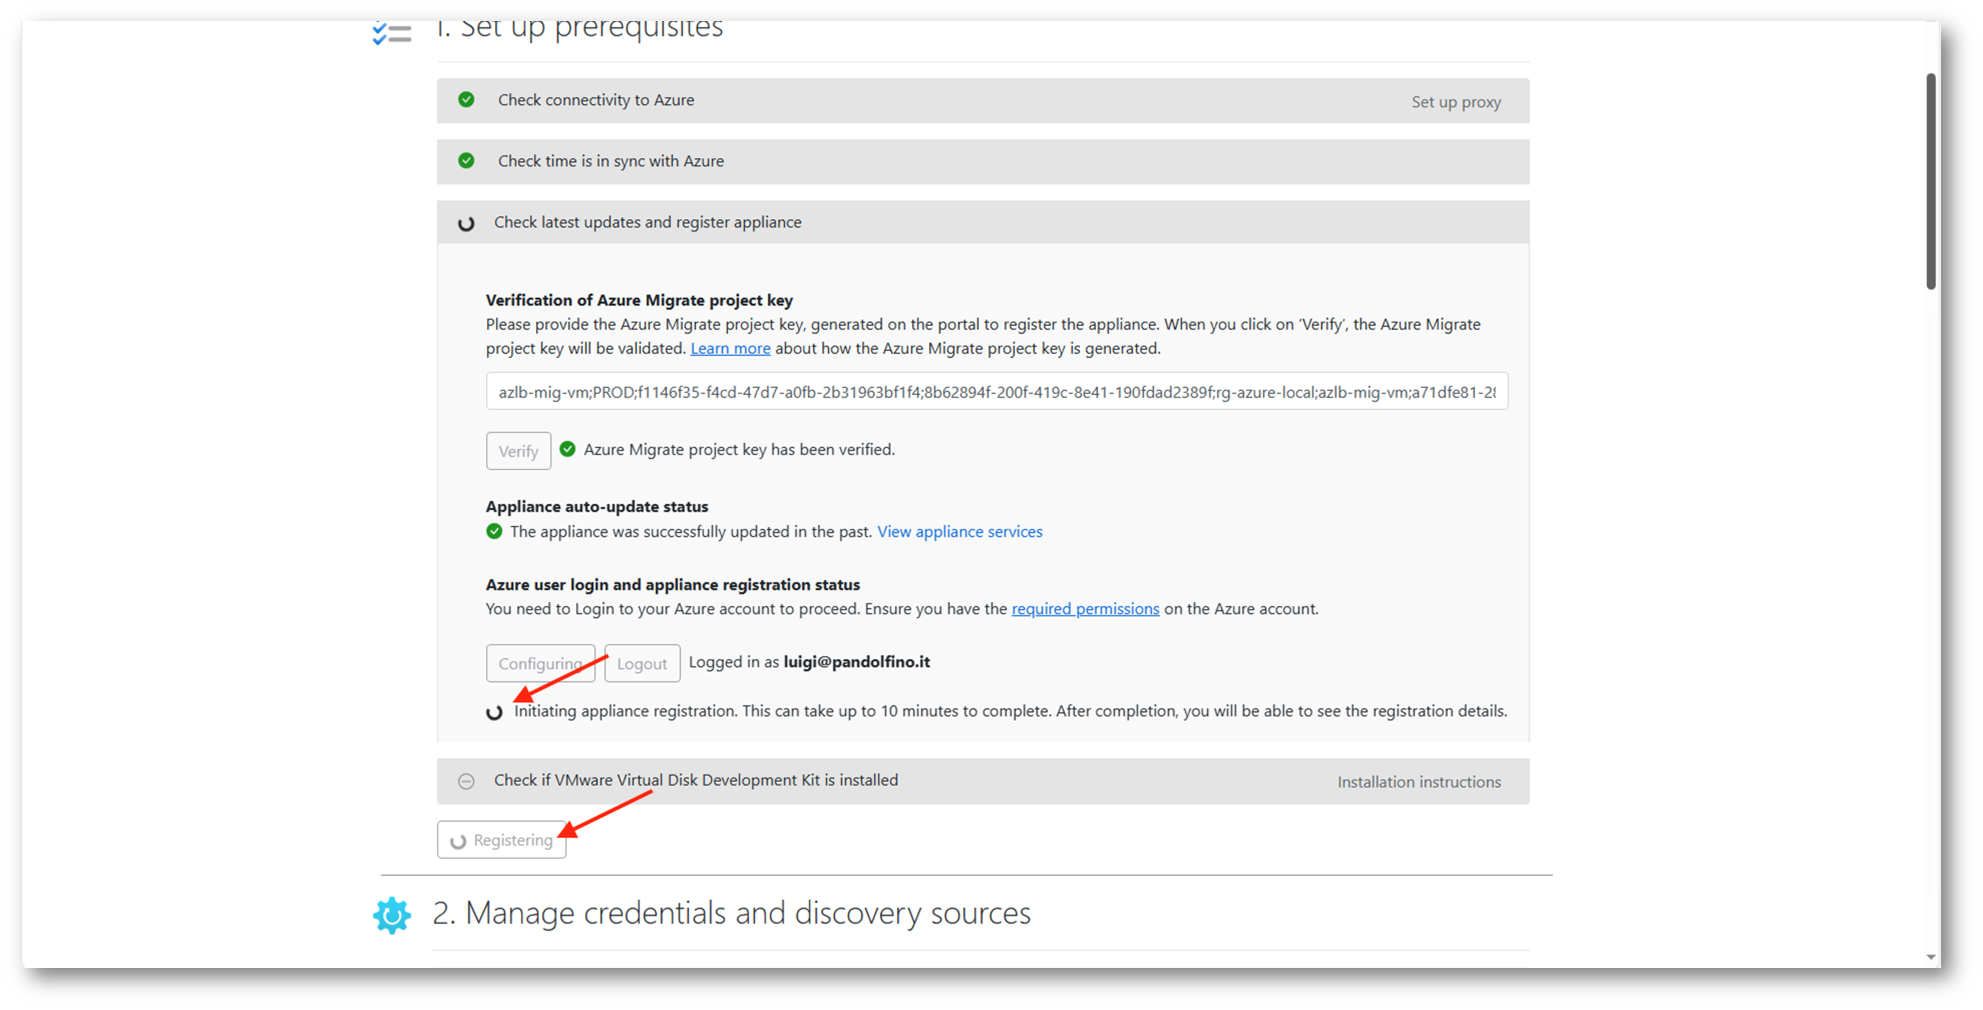Click spinner beside Initiating appliance registration
The height and width of the screenshot is (1010, 1983).
494,712
